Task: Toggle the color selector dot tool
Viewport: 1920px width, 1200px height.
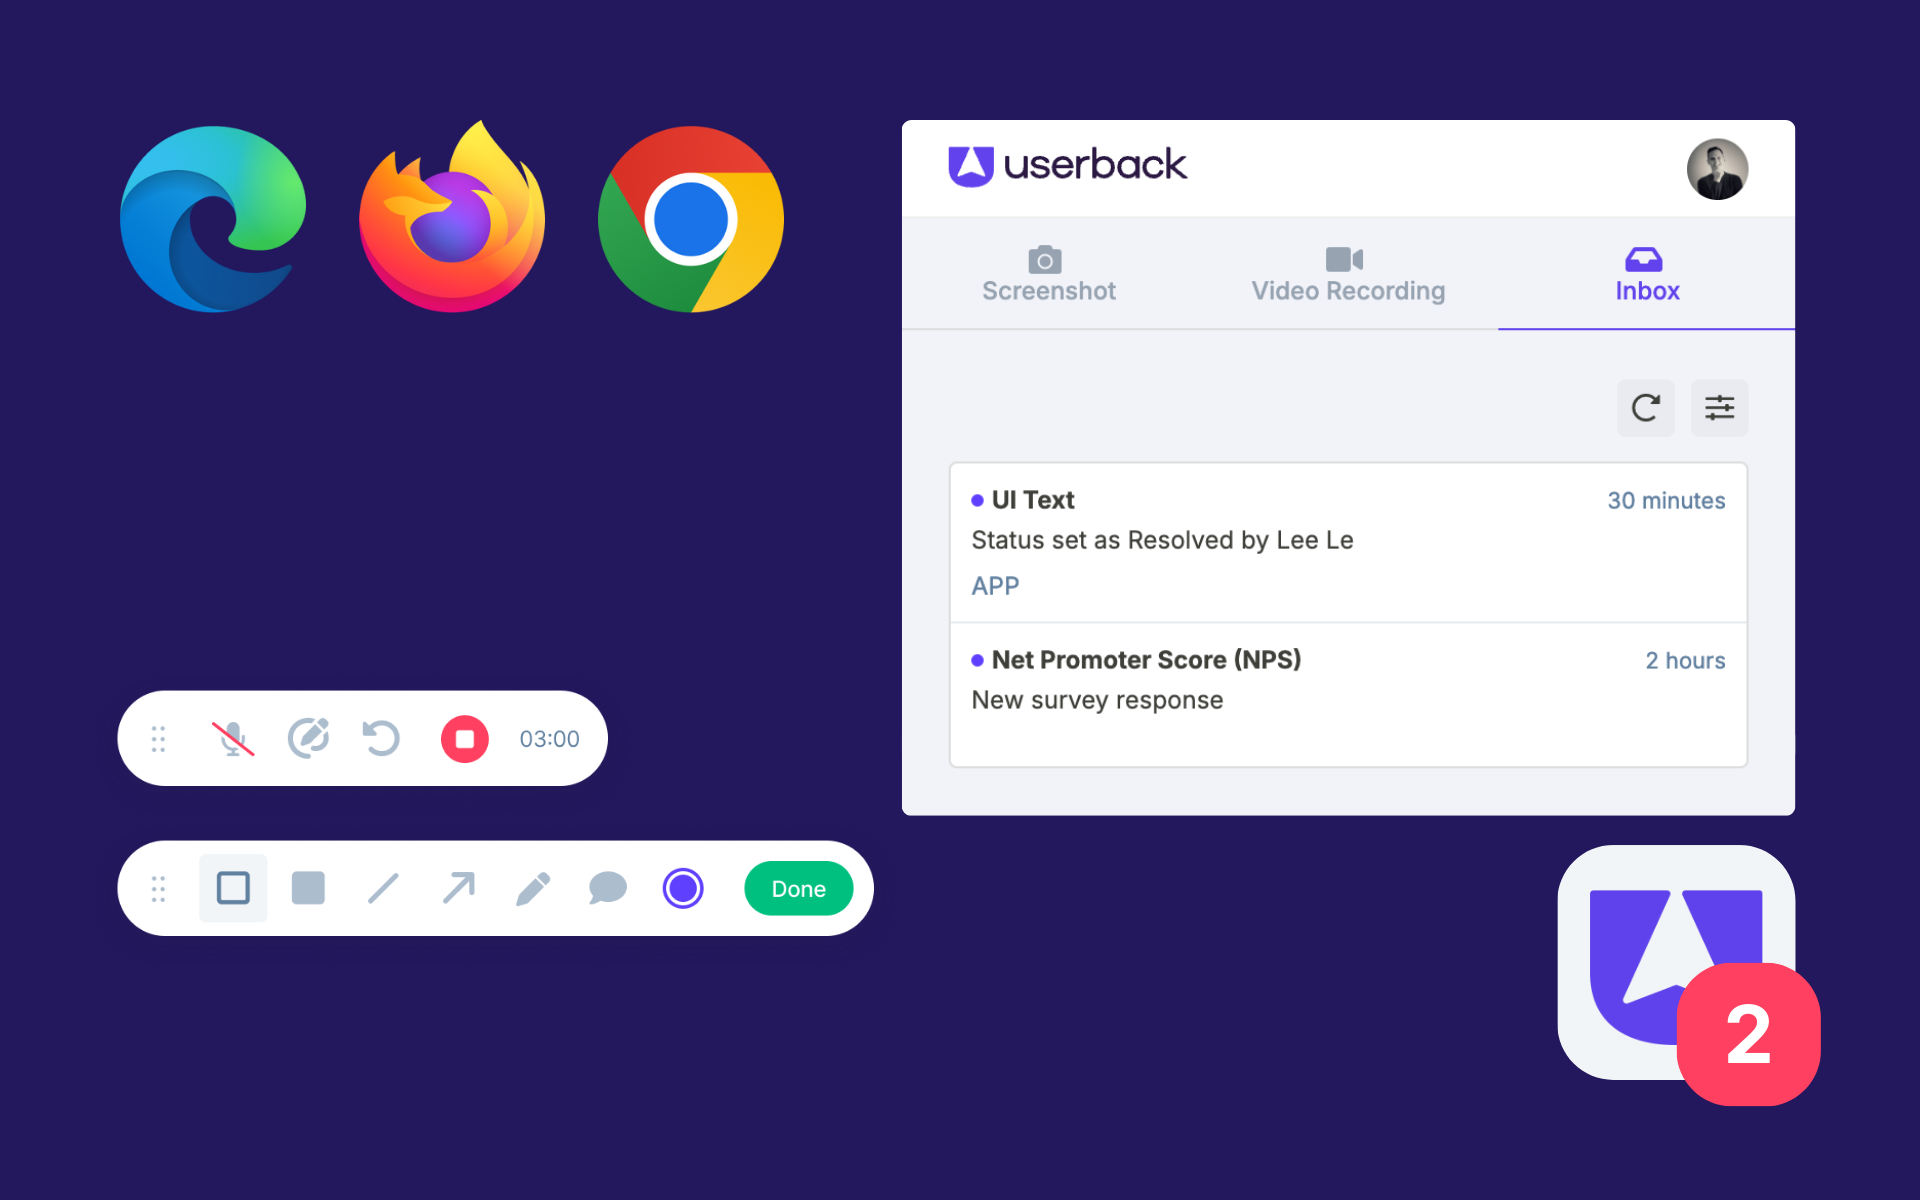Action: coord(679,889)
